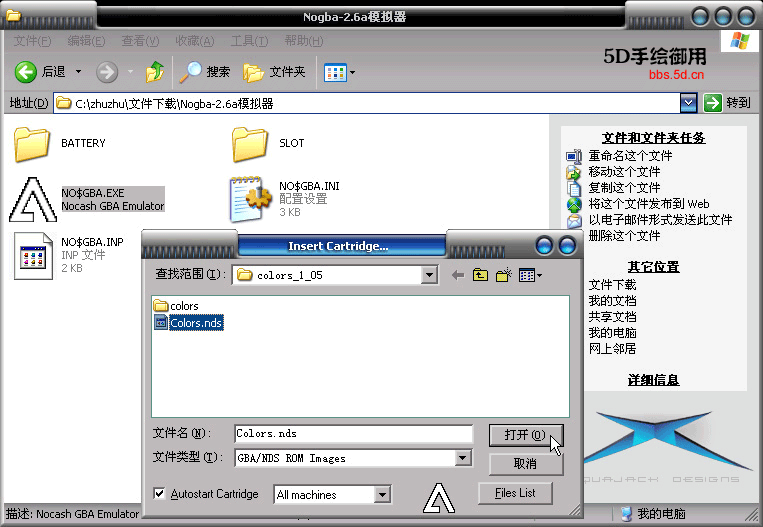Open 我的文档 under other places
This screenshot has width=763, height=527.
tap(612, 301)
